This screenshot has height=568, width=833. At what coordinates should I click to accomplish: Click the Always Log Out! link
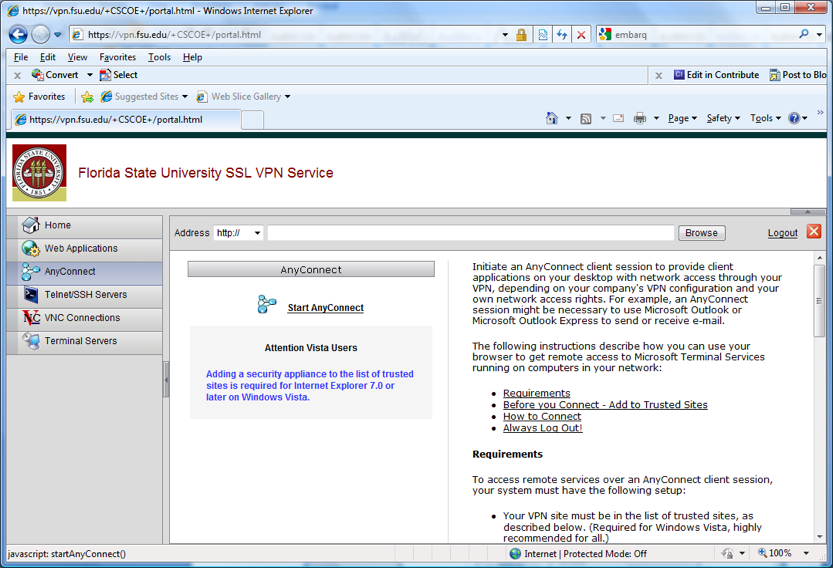click(542, 428)
